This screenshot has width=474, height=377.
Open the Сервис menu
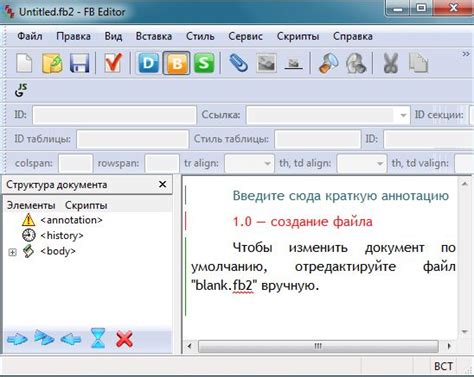tap(245, 36)
